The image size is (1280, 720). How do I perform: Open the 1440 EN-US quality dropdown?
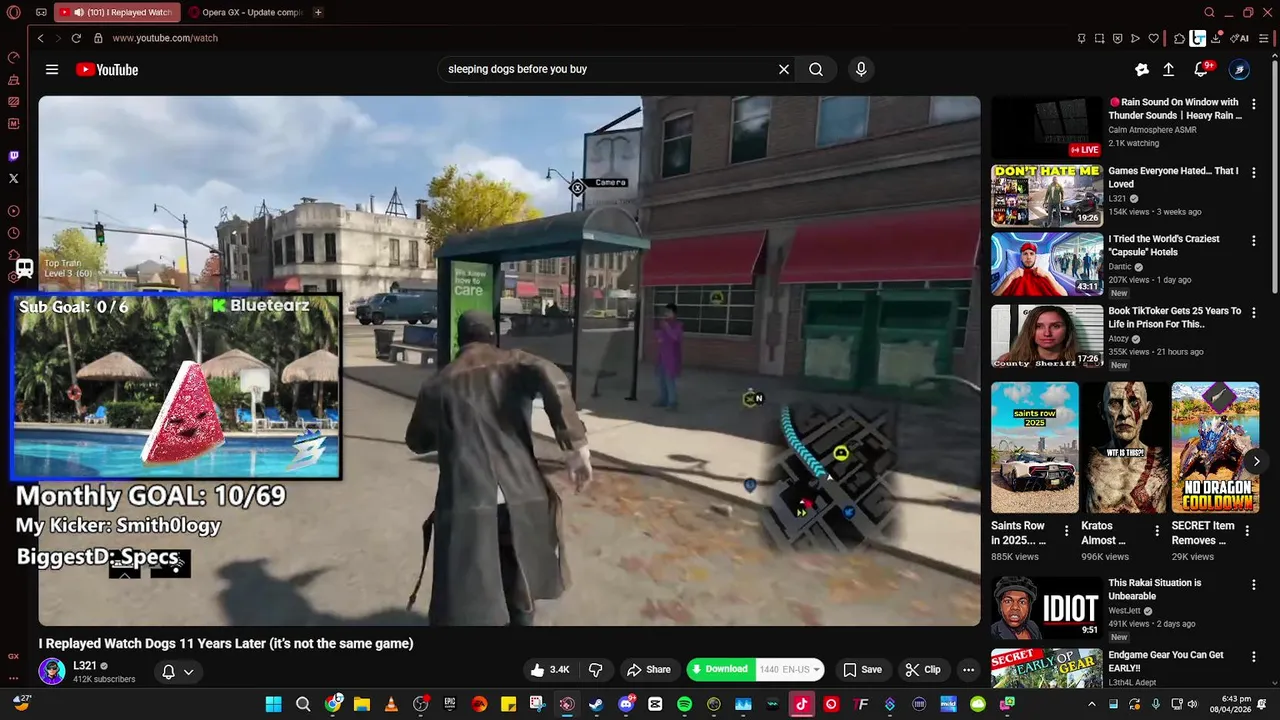790,669
